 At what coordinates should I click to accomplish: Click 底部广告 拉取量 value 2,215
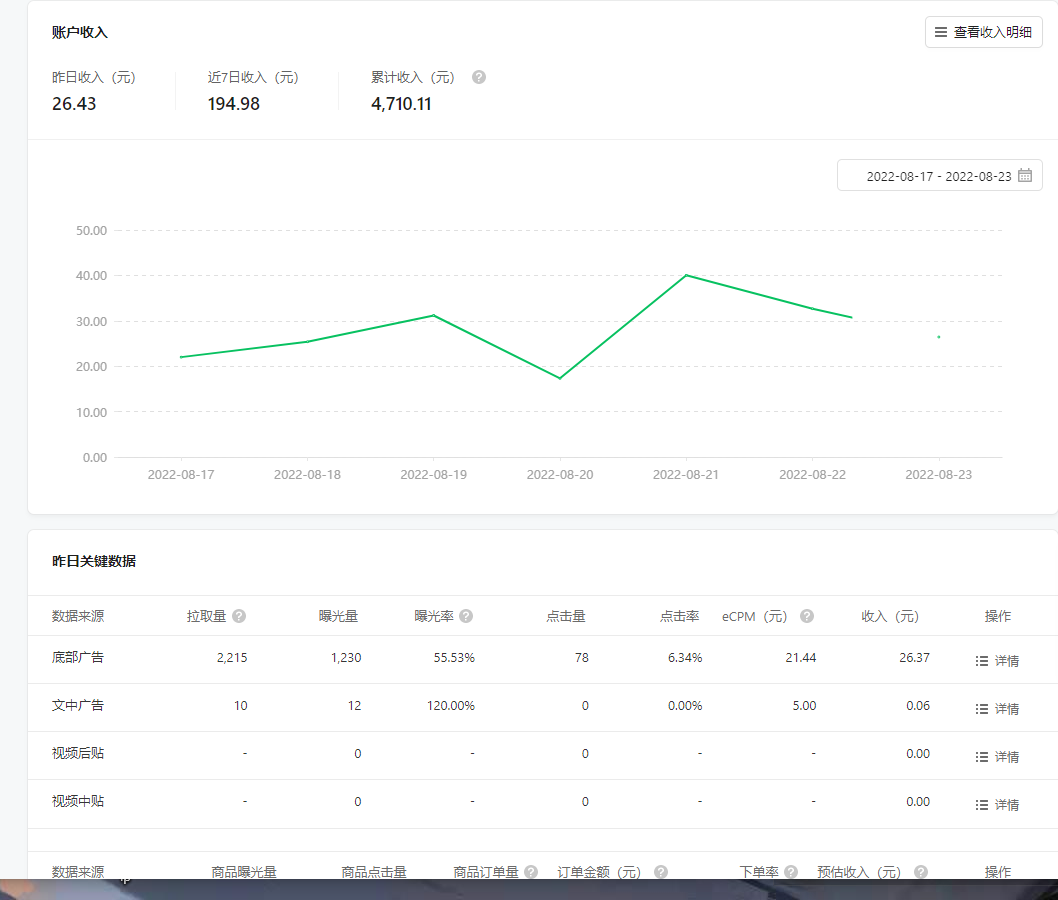(232, 657)
